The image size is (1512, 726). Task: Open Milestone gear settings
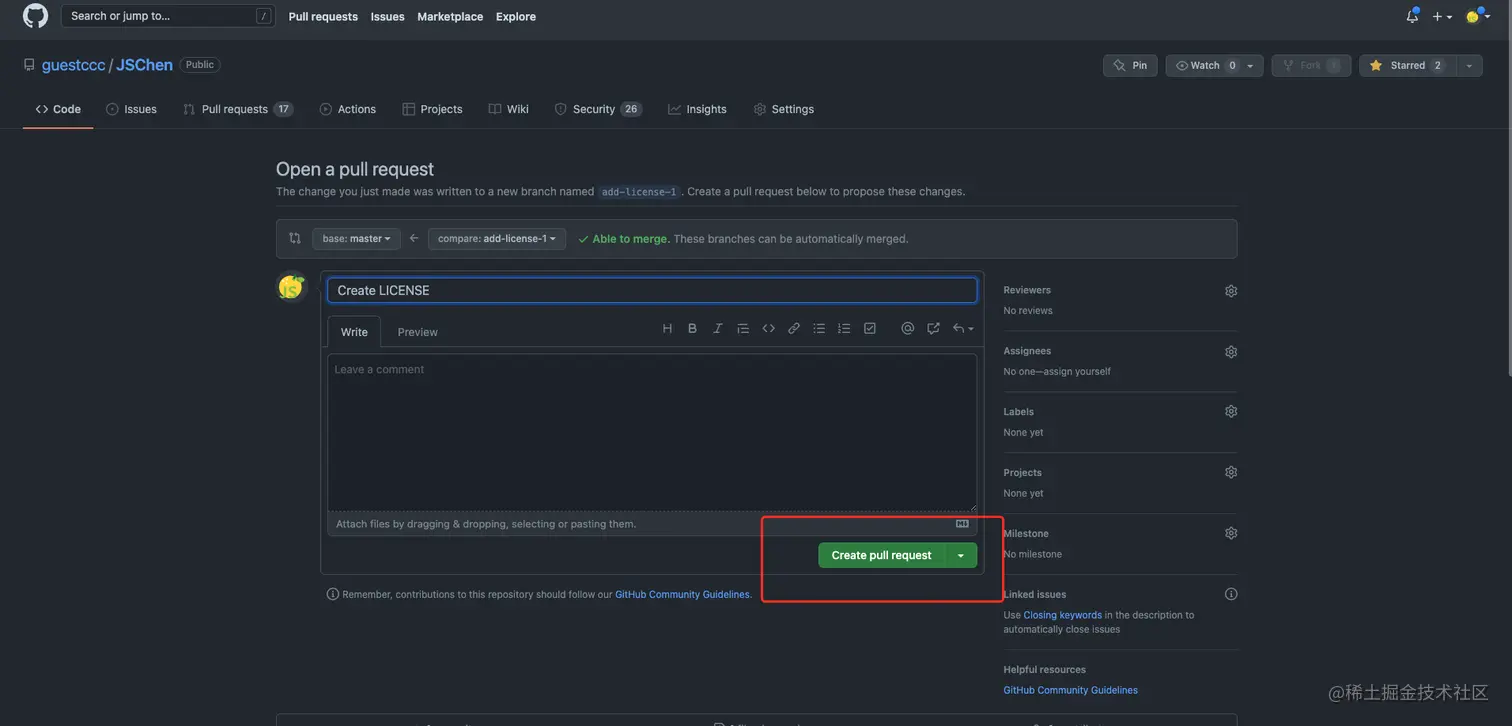click(1231, 533)
